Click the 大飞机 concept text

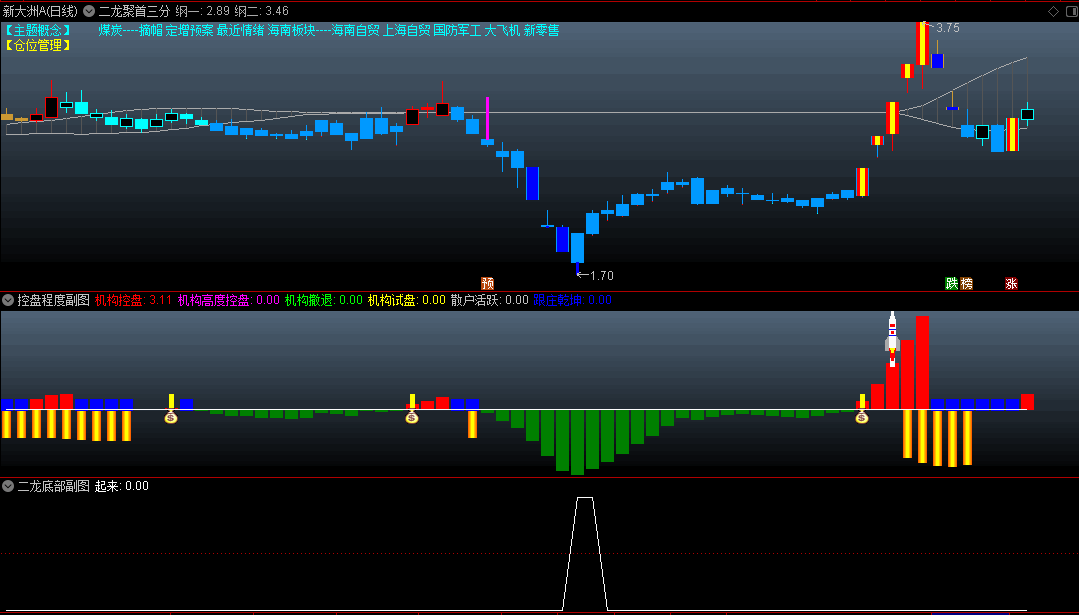pos(502,30)
